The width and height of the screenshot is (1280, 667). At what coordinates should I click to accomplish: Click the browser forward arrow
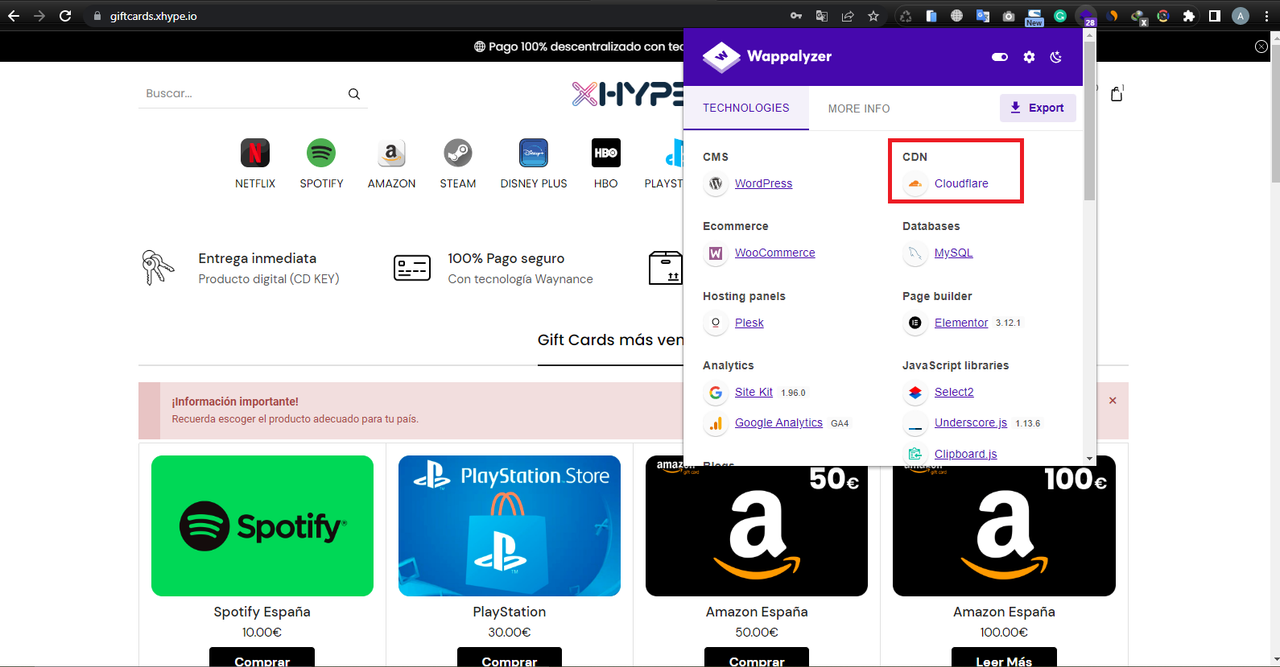point(40,16)
